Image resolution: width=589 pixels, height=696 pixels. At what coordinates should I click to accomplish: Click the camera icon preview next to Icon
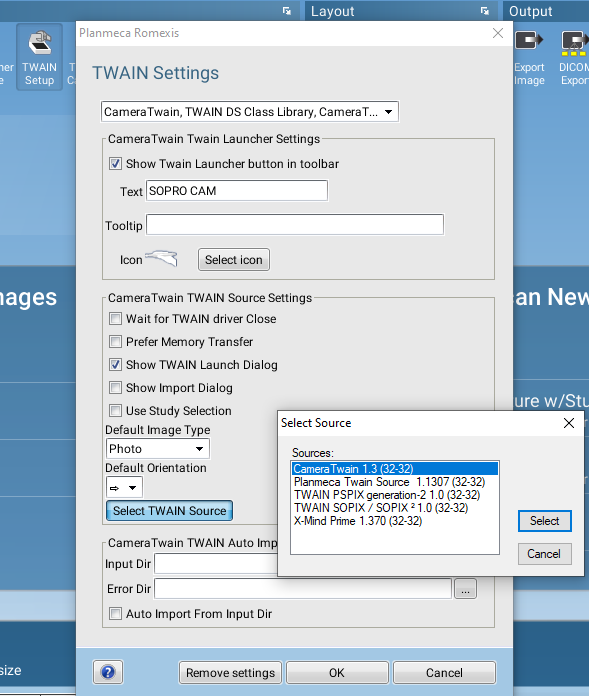click(162, 258)
